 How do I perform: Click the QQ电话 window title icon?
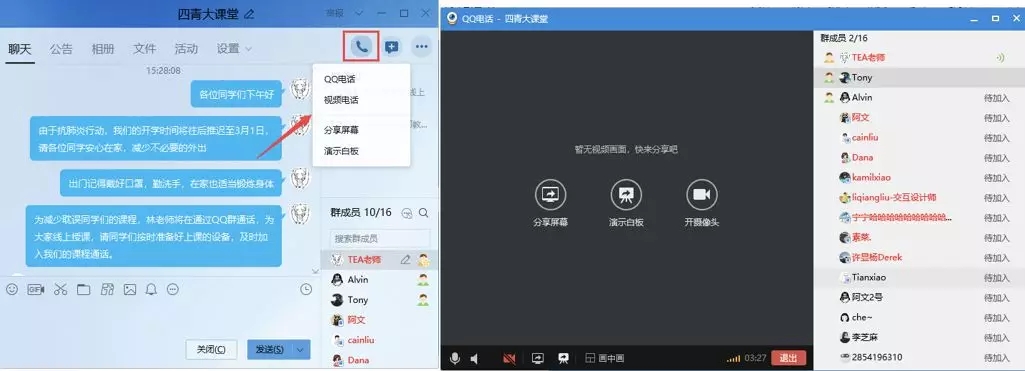[x=452, y=18]
